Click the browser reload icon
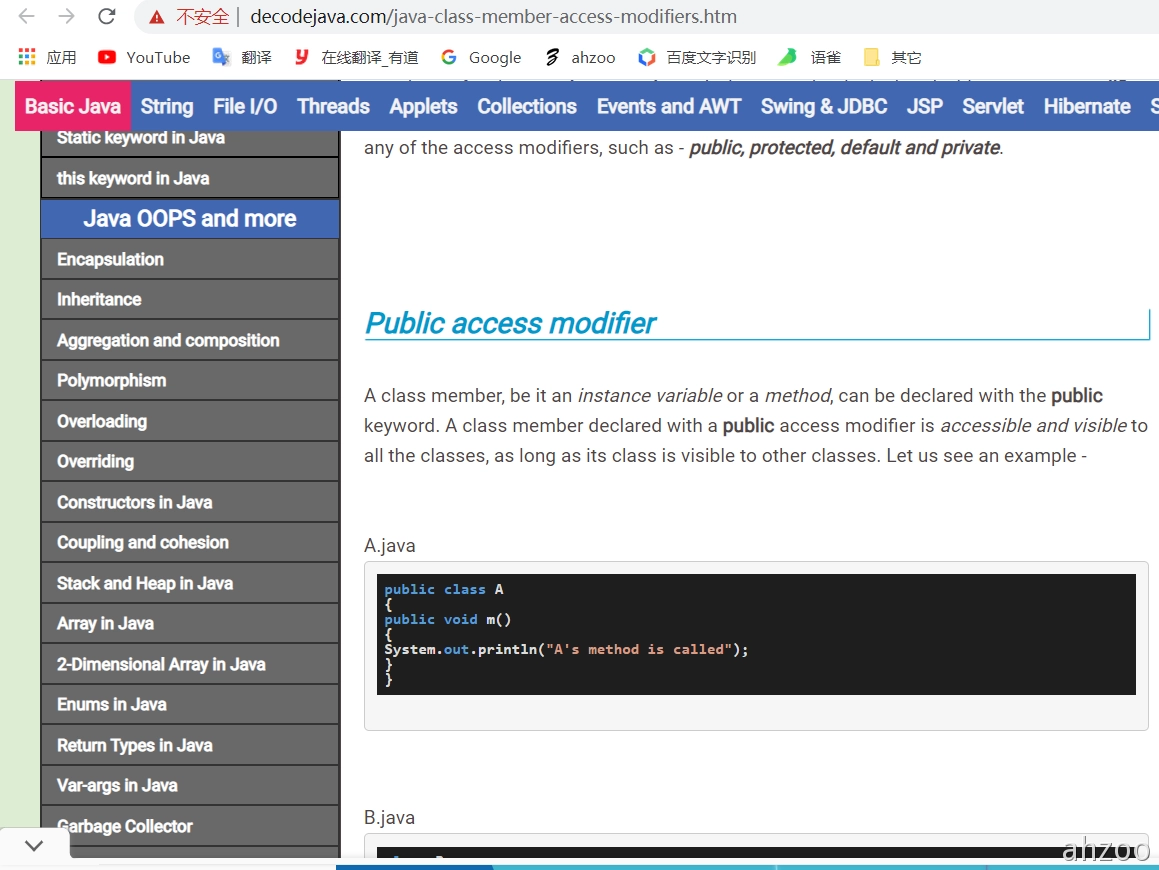 point(106,17)
